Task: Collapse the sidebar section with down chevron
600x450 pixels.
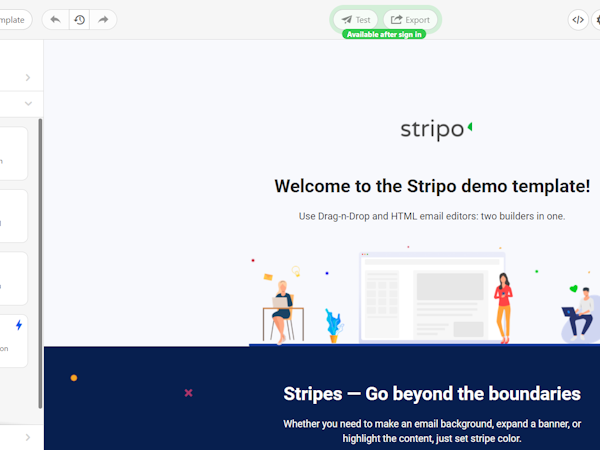Action: pos(28,103)
